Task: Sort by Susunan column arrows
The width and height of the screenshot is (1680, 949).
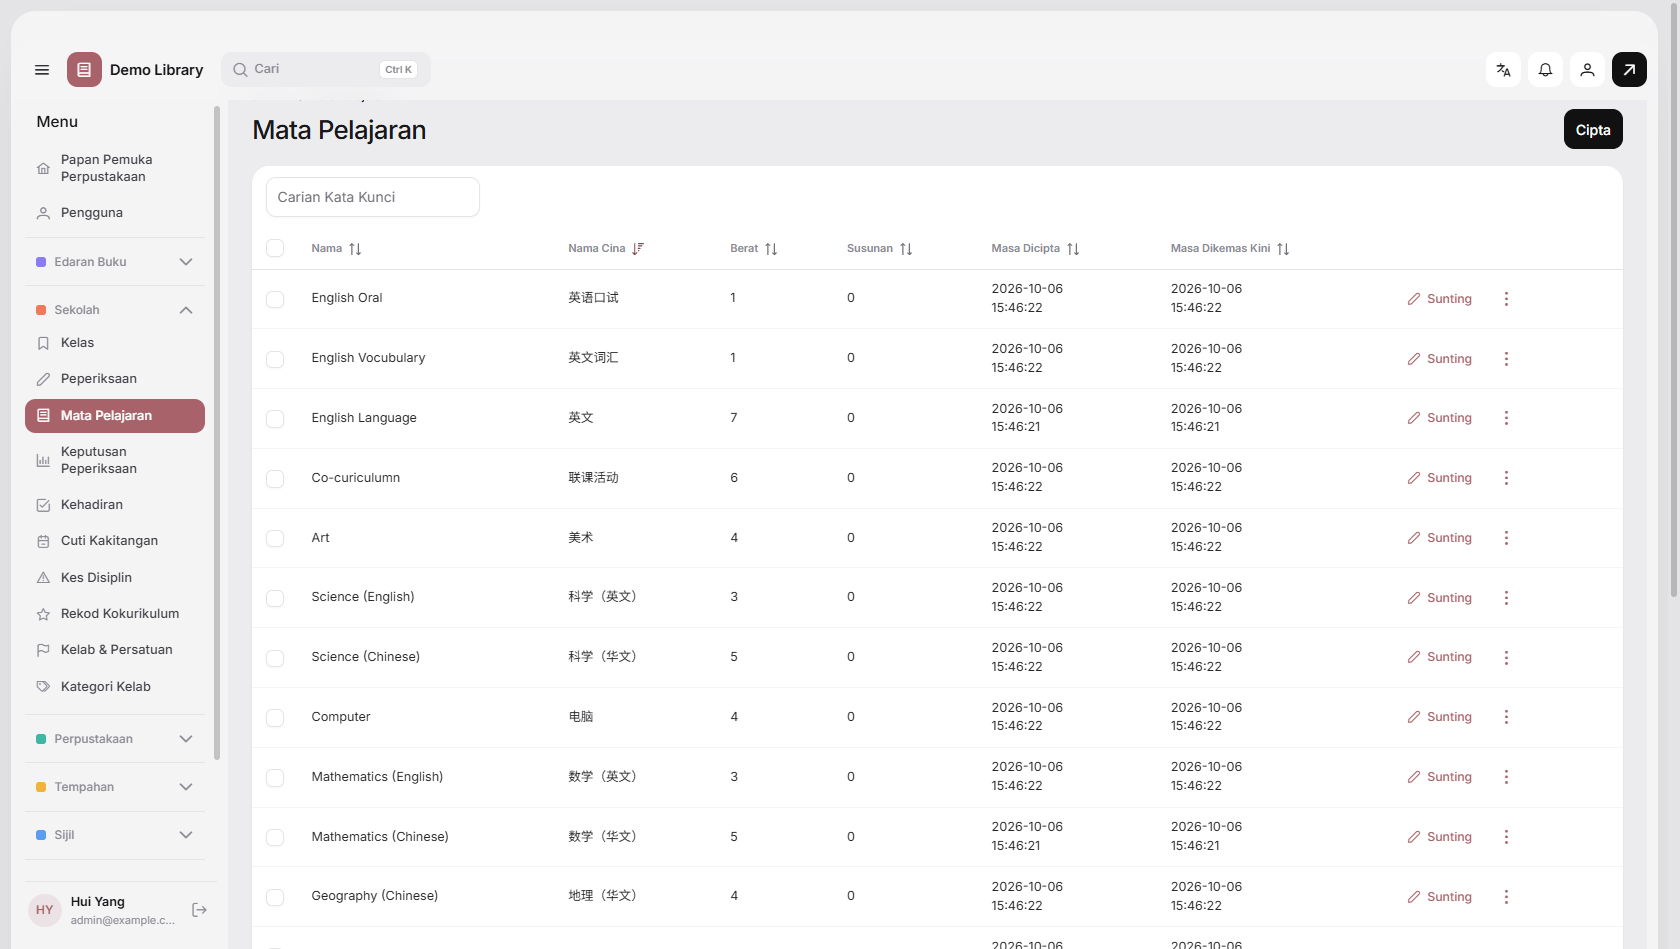Action: pos(906,249)
